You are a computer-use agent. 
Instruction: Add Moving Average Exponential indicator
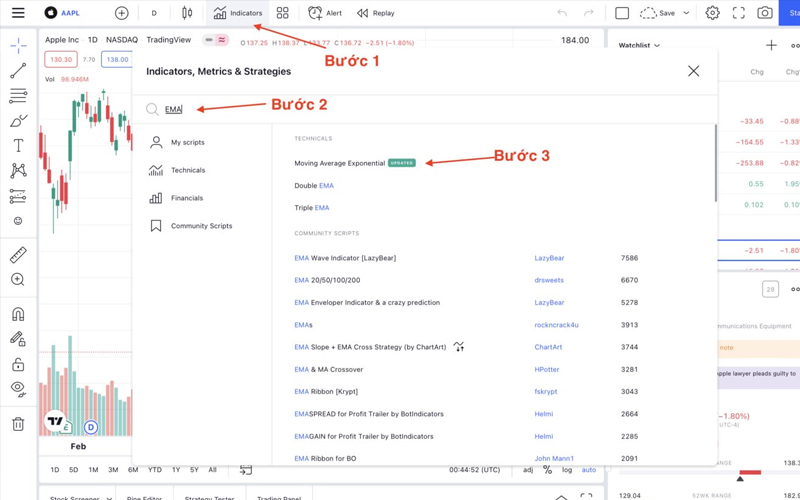tap(339, 163)
